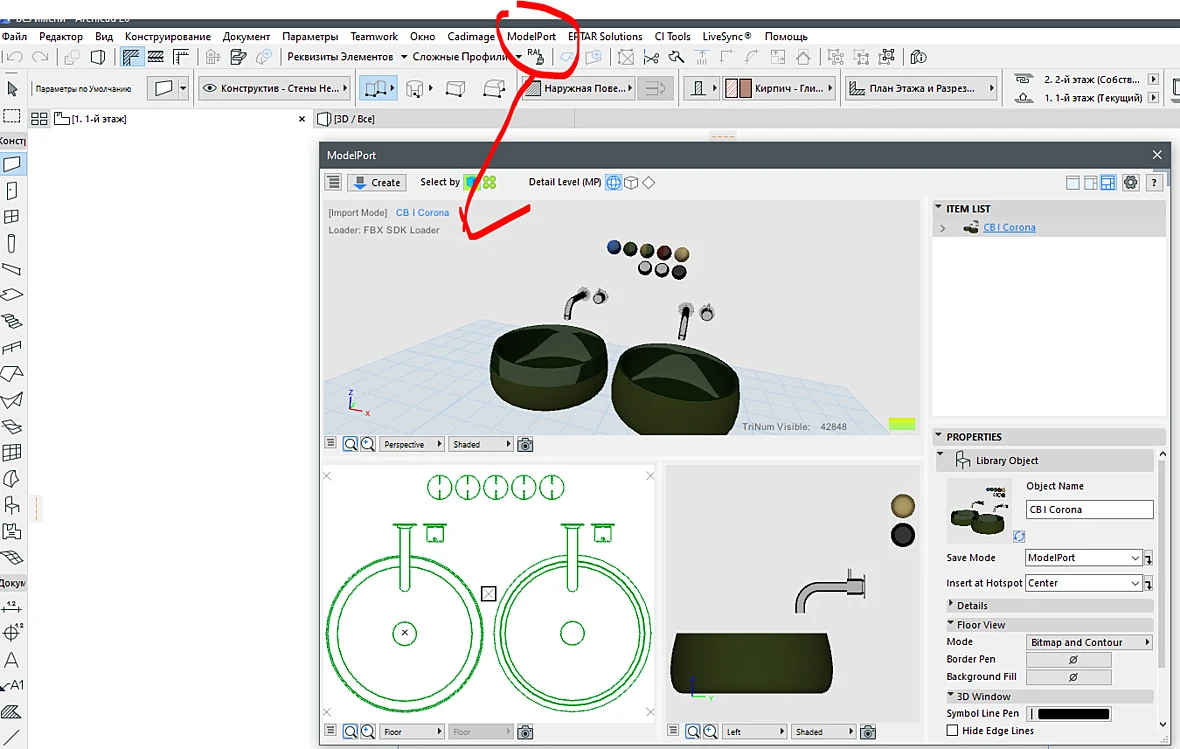
Task: Click the element info icon in toolbar
Action: click(x=918, y=57)
